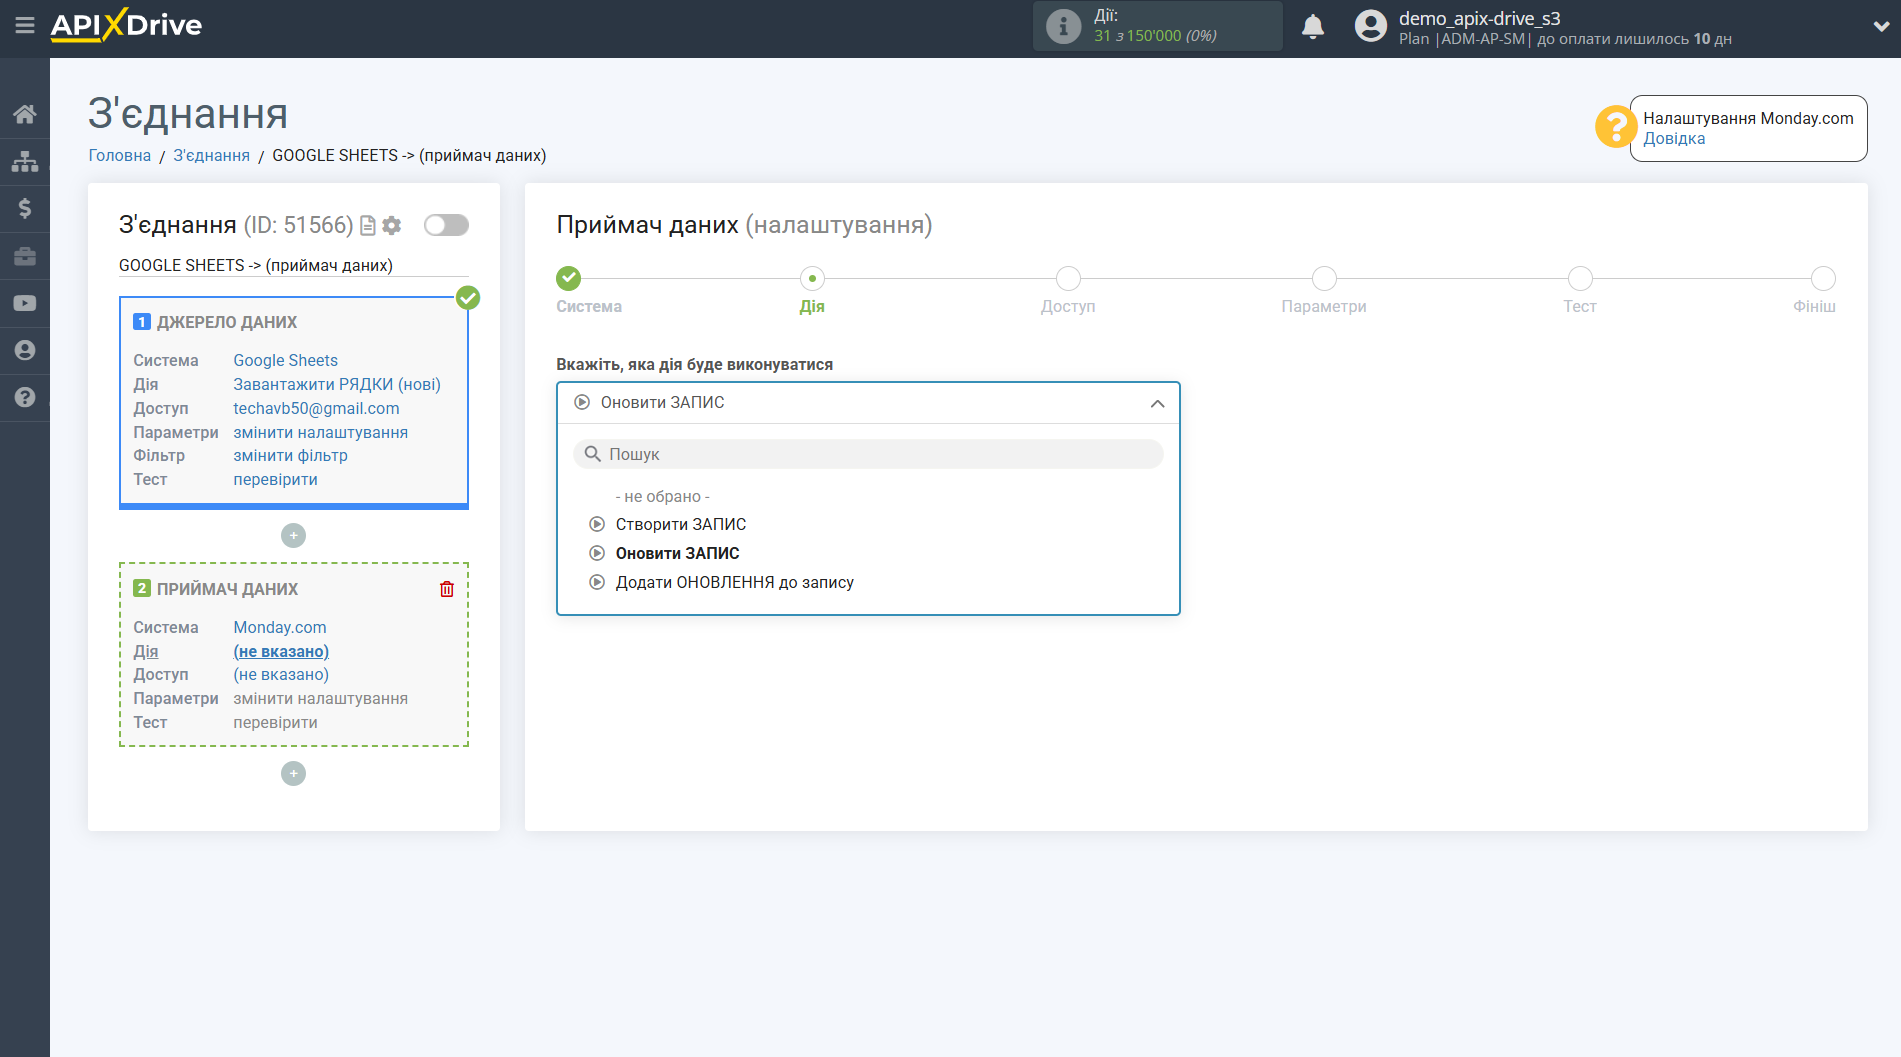The height and width of the screenshot is (1057, 1901).
Task: Click receiver Дія '(не вказано)' link
Action: [281, 652]
